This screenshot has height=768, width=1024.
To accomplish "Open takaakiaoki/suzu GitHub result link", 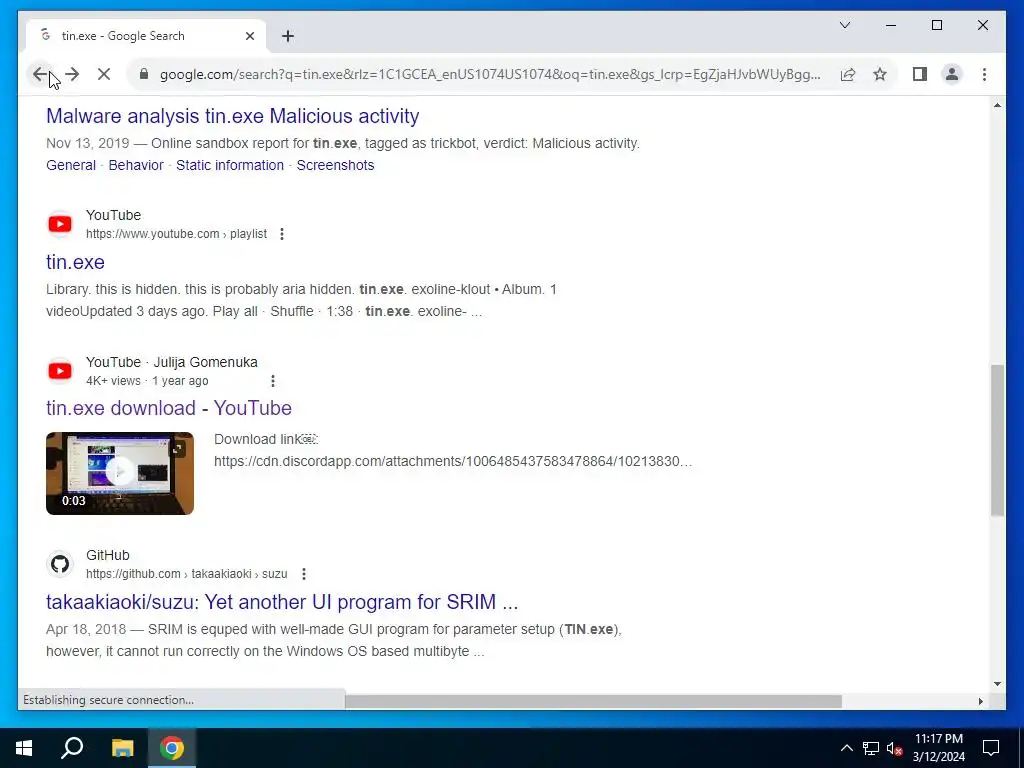I will (x=282, y=602).
